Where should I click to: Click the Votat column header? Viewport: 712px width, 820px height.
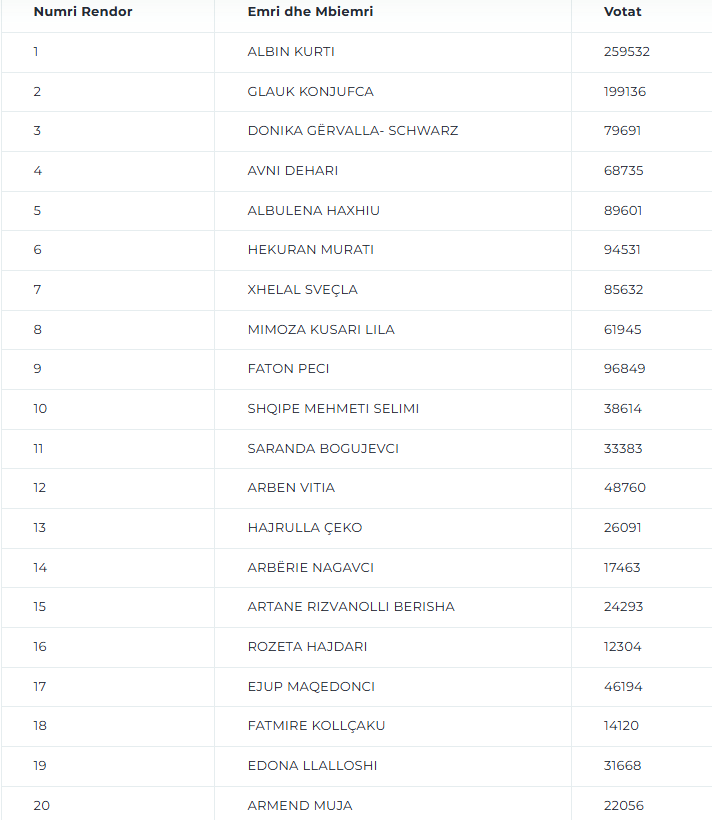(x=623, y=12)
